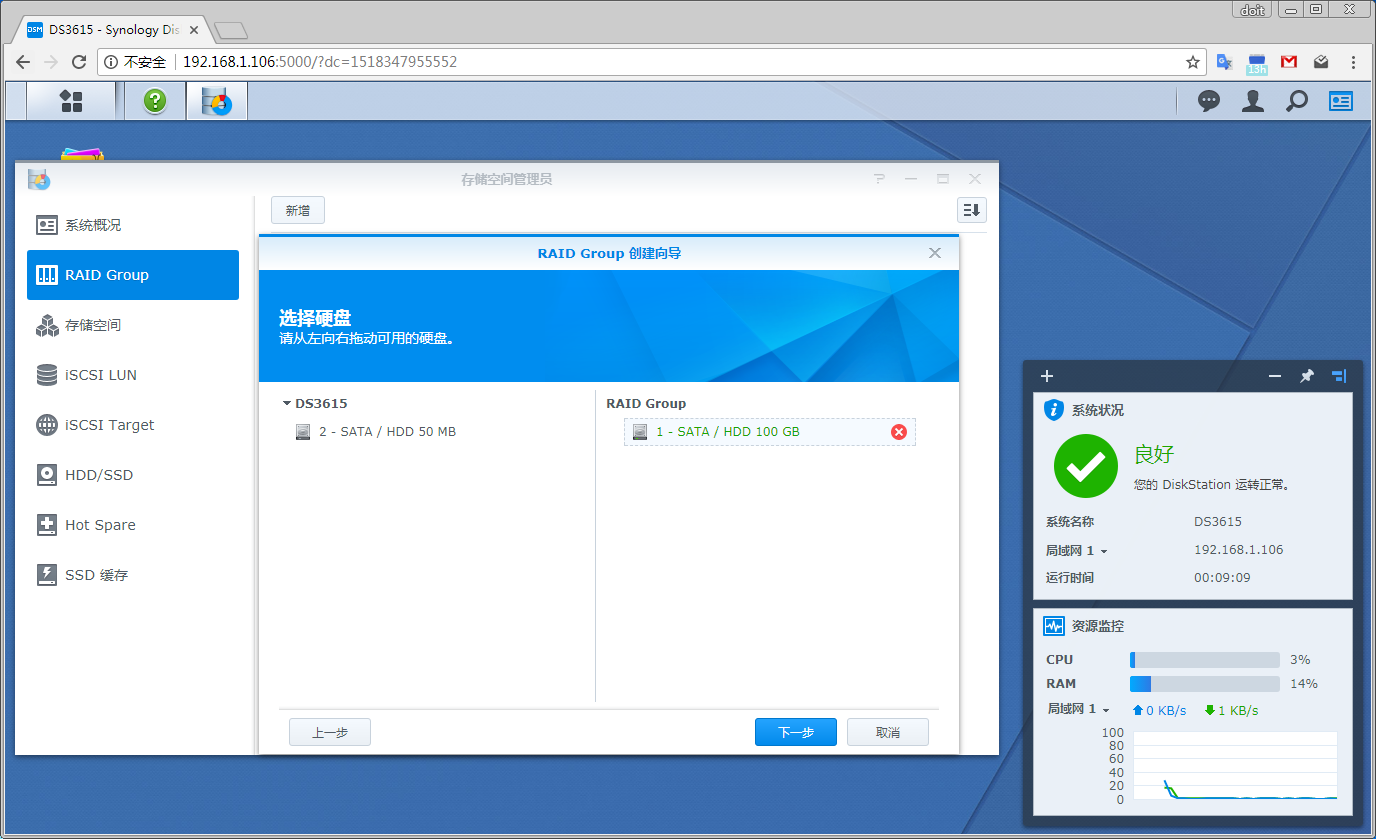This screenshot has width=1376, height=839.
Task: Click the browser address bar
Action: (x=650, y=62)
